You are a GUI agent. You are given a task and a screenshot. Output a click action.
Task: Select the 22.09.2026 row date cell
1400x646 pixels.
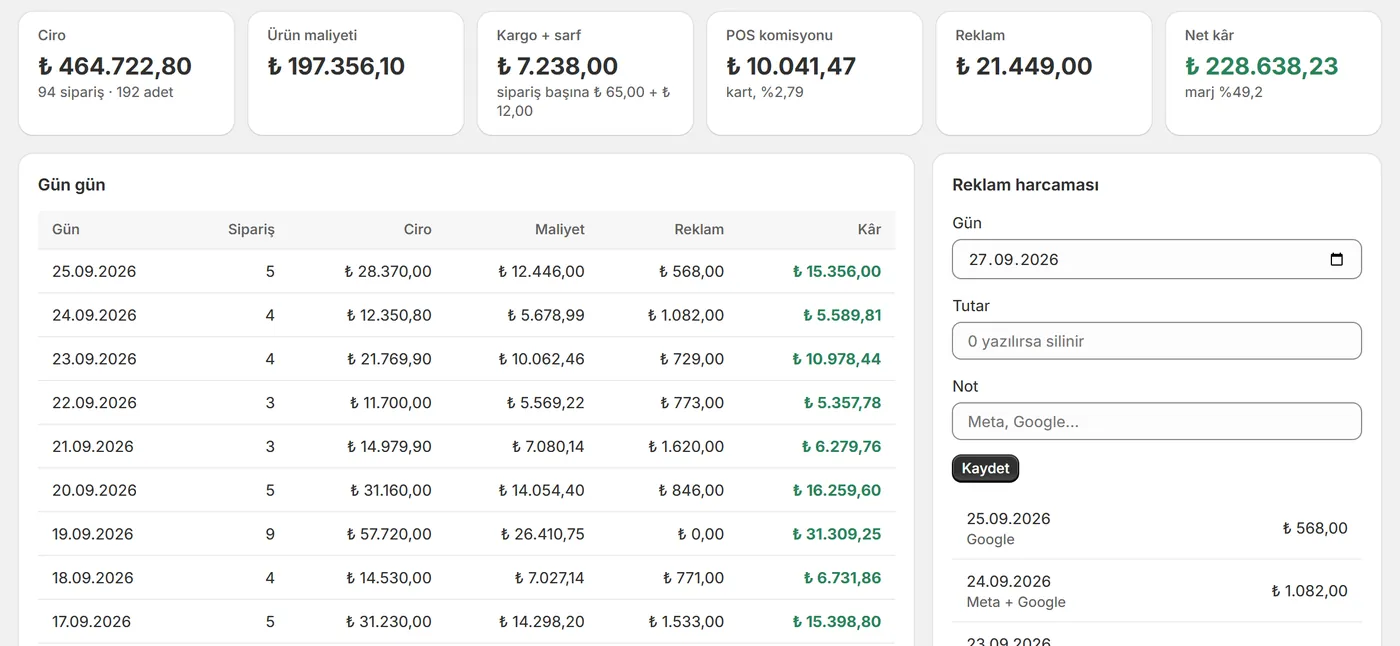pyautogui.click(x=94, y=403)
